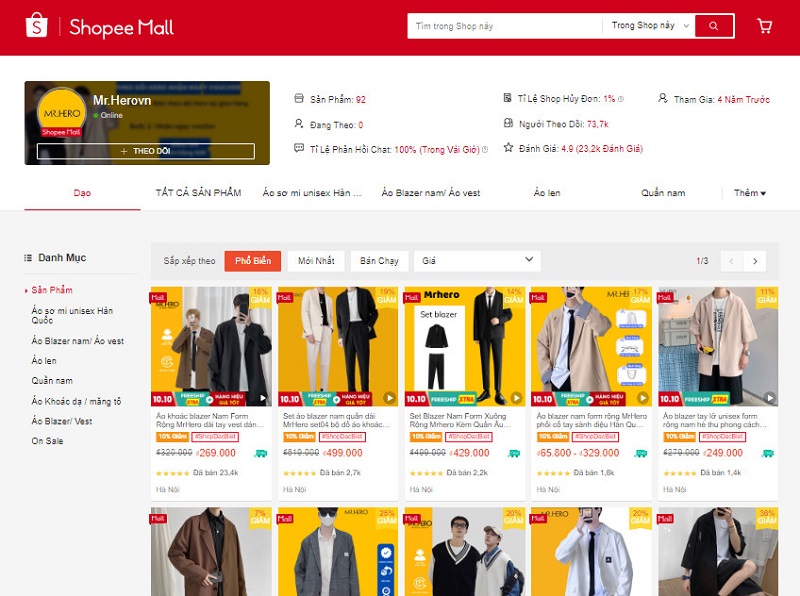Select the Phổ Biến sort option
This screenshot has width=800, height=596.
click(x=252, y=261)
